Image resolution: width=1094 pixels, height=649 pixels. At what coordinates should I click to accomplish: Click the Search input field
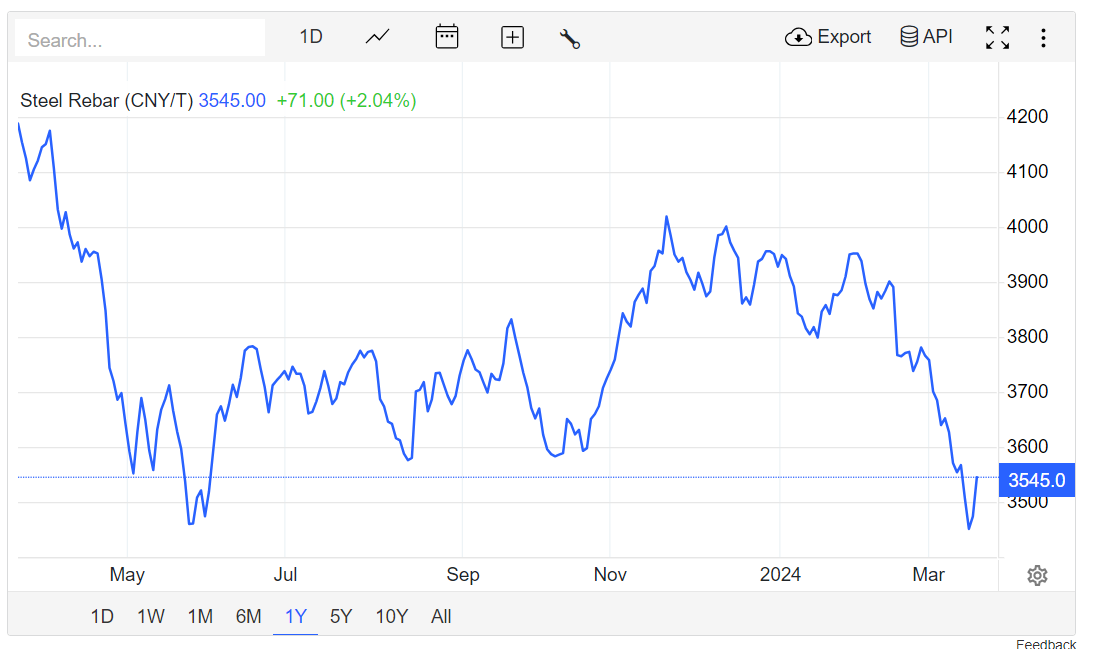coord(140,40)
